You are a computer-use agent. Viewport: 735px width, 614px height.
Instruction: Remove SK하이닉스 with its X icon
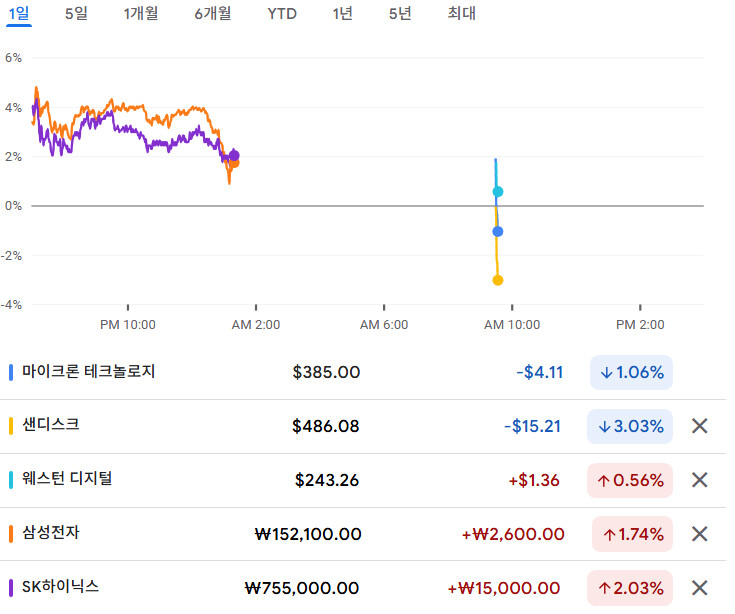point(700,587)
